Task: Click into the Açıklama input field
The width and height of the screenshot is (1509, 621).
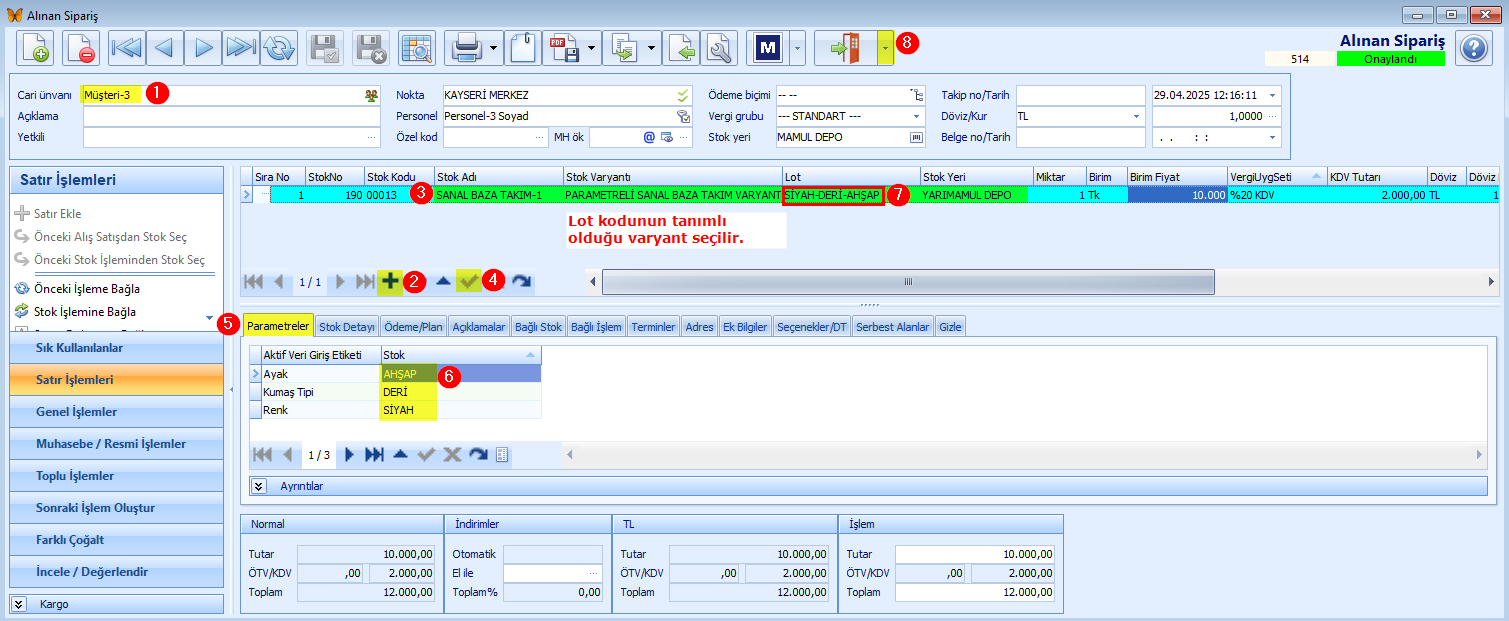Action: 232,116
